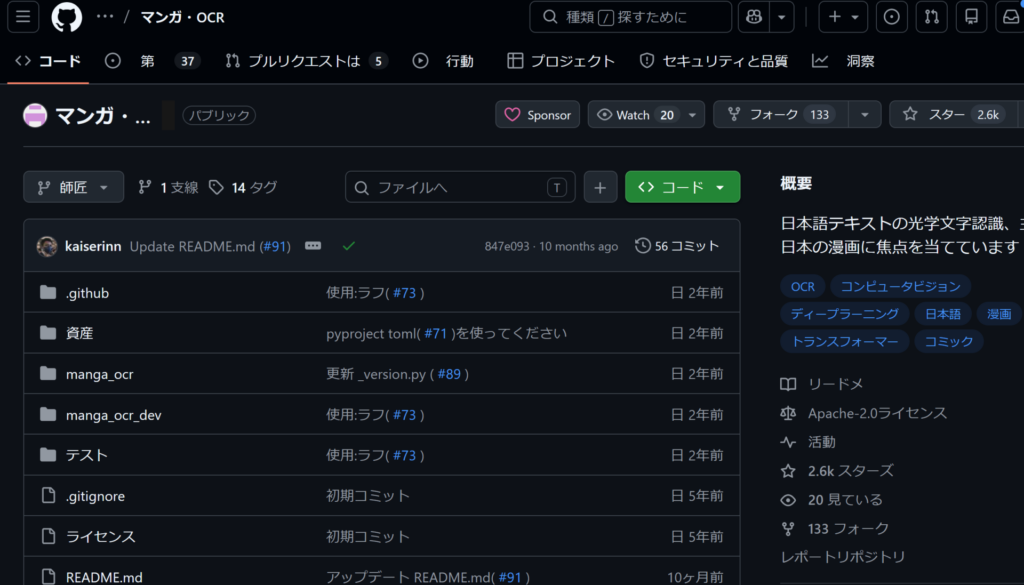Open the dropdown arrow beside Fork

tap(865, 115)
